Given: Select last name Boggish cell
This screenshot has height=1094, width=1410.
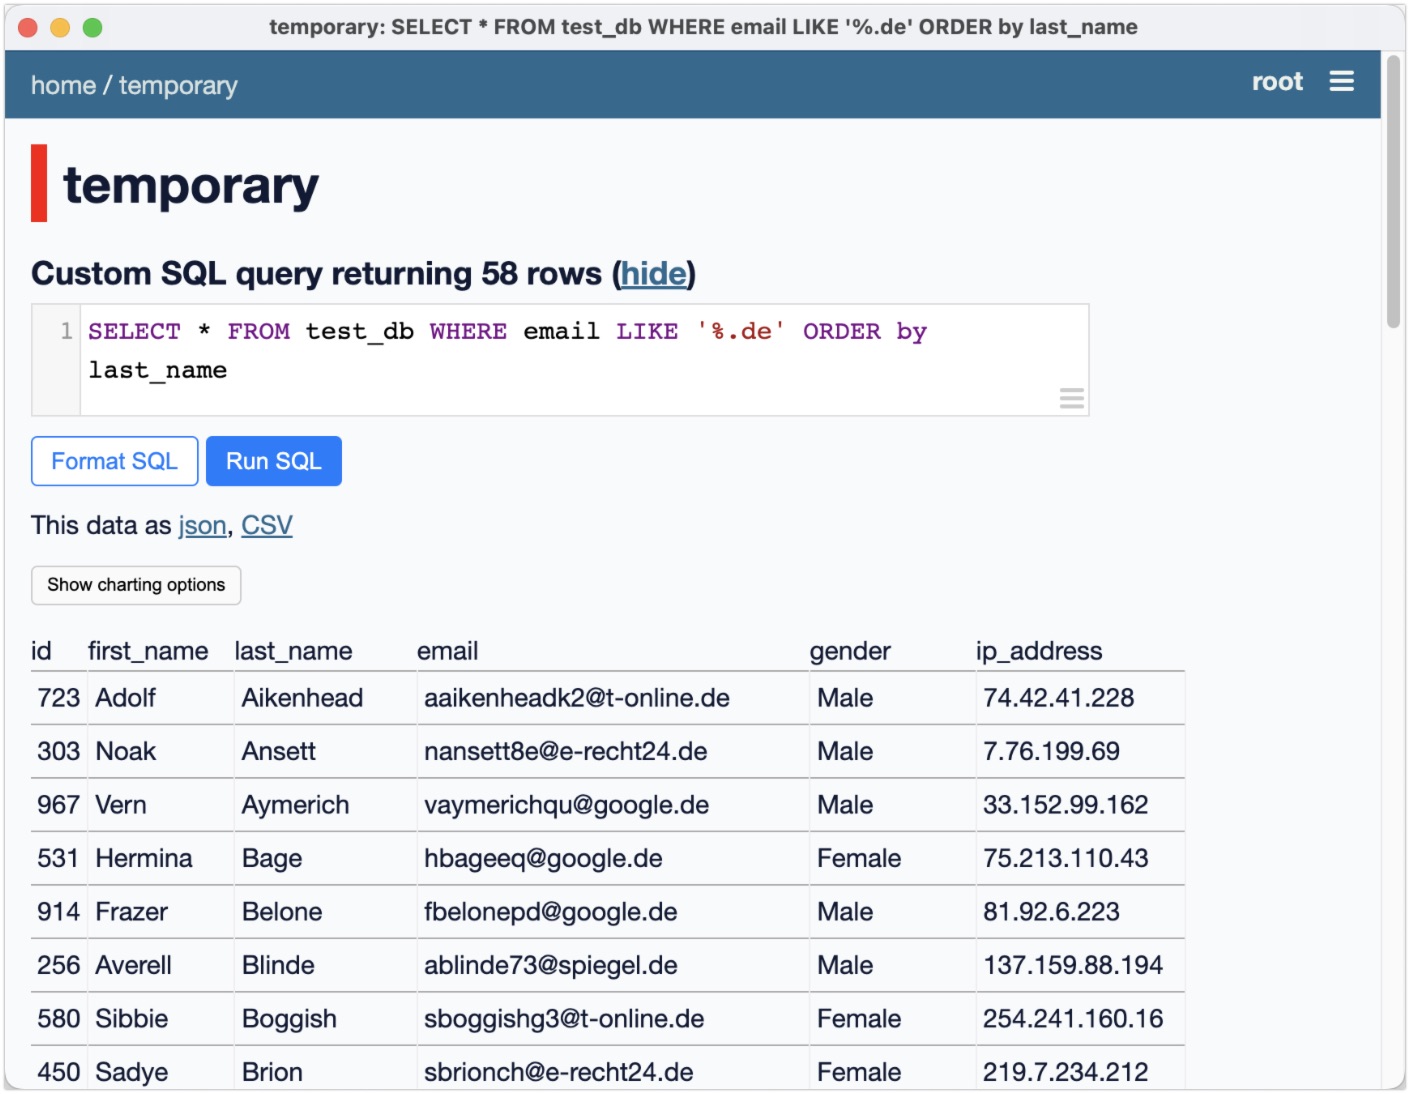Looking at the screenshot, I should 326,1019.
